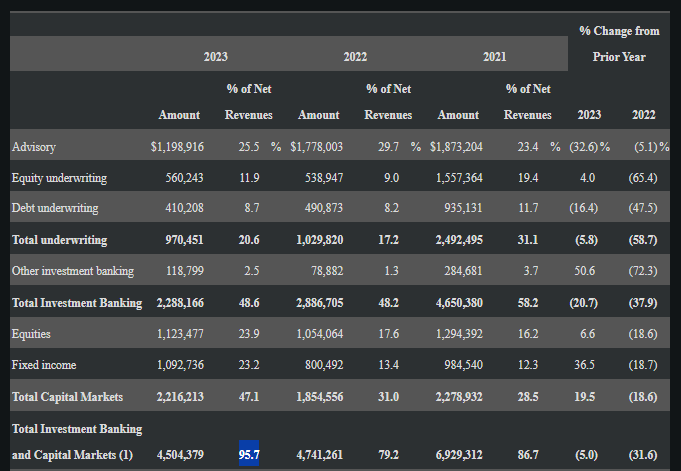Click the 2021 year column header
This screenshot has height=471, width=681.
494,57
